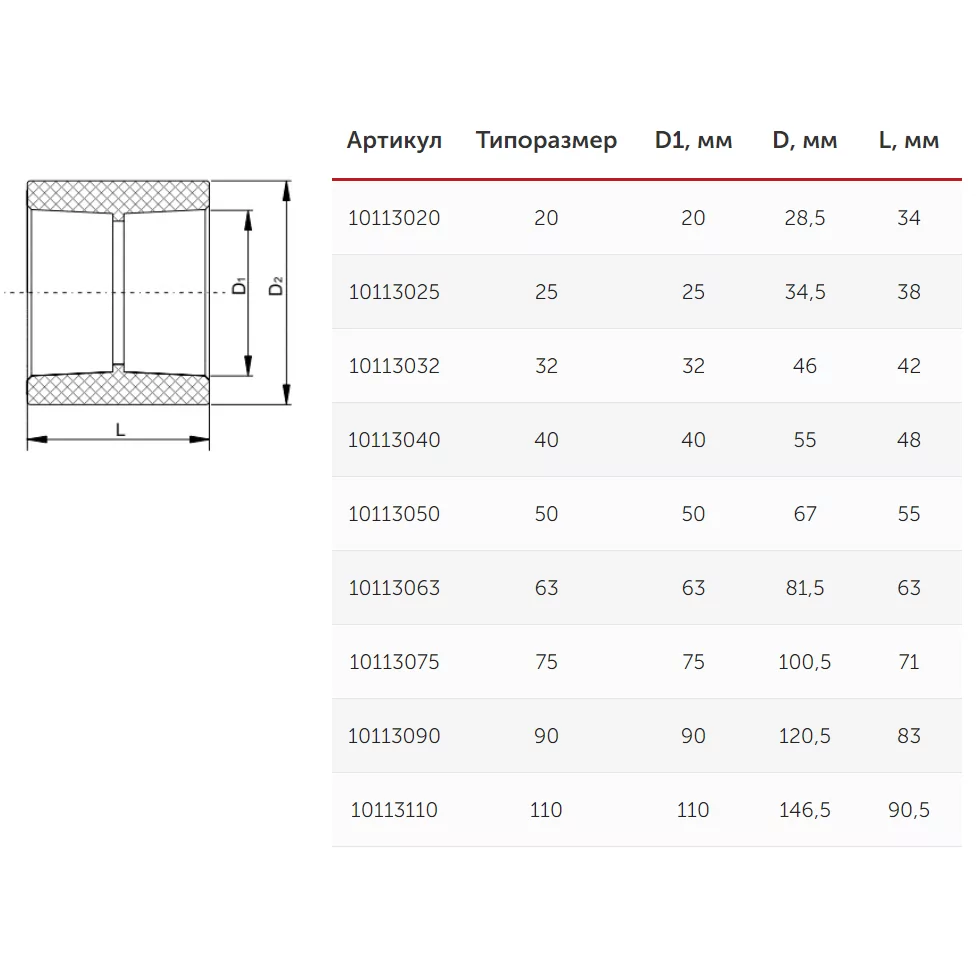Click the Типоразмер column header

(x=546, y=141)
